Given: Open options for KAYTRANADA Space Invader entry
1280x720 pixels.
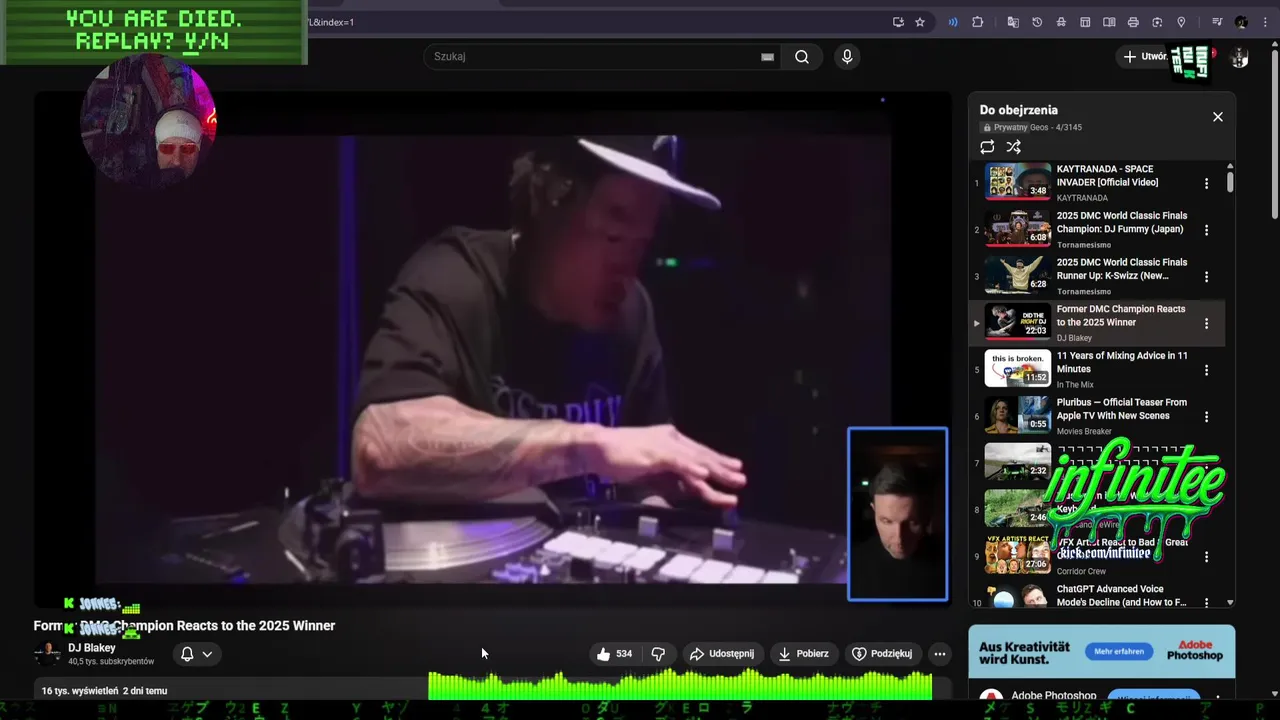Looking at the screenshot, I should tap(1206, 183).
